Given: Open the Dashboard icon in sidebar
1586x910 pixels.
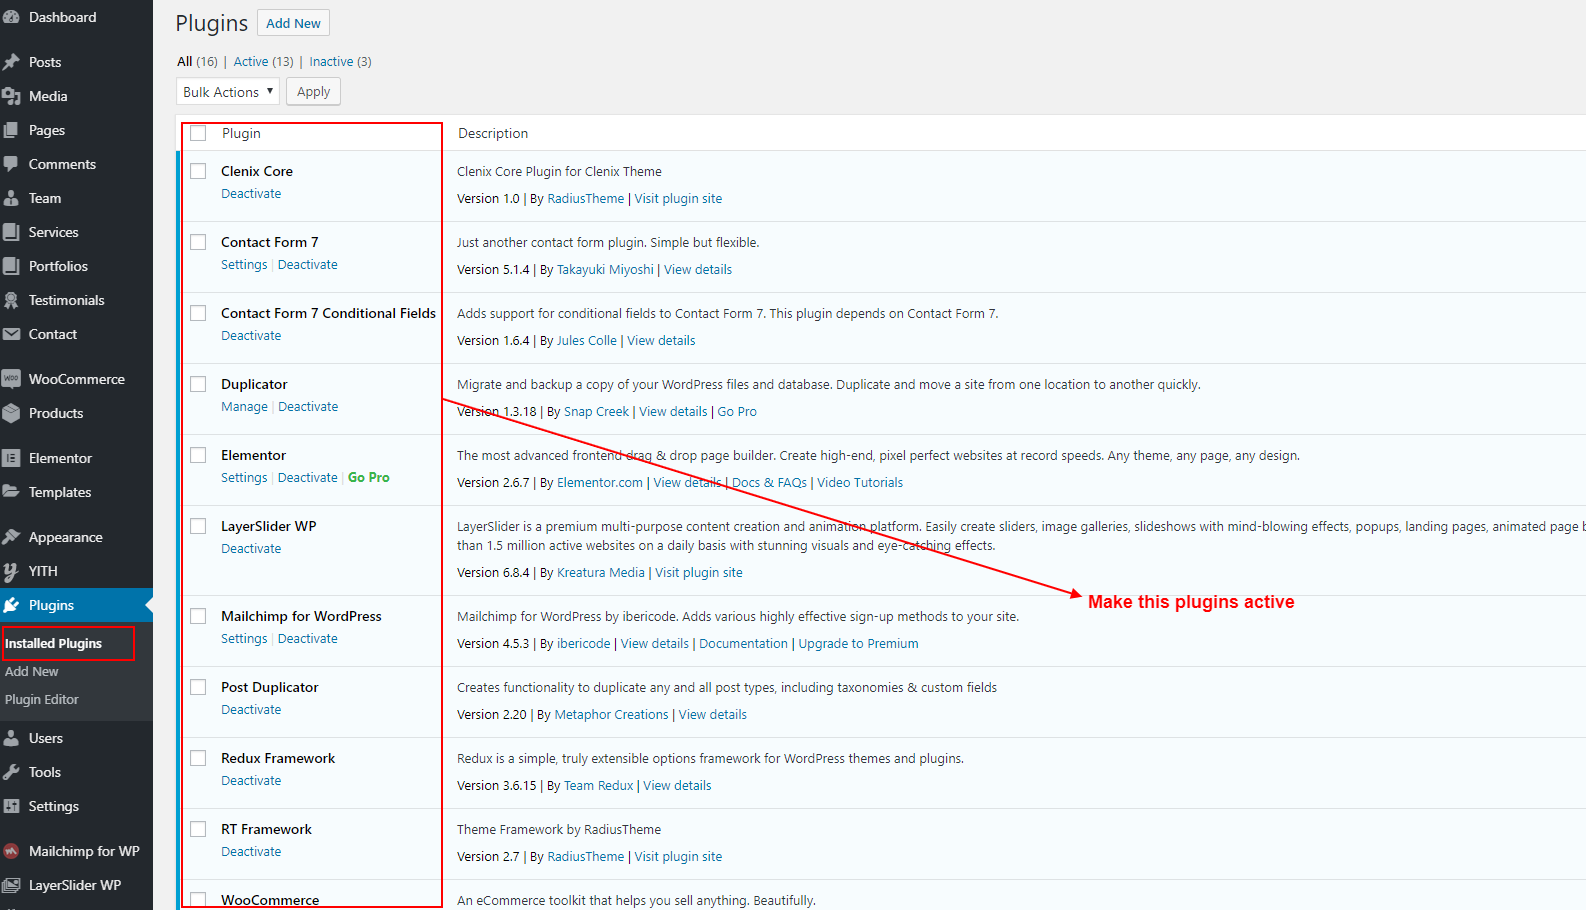Looking at the screenshot, I should tap(11, 17).
